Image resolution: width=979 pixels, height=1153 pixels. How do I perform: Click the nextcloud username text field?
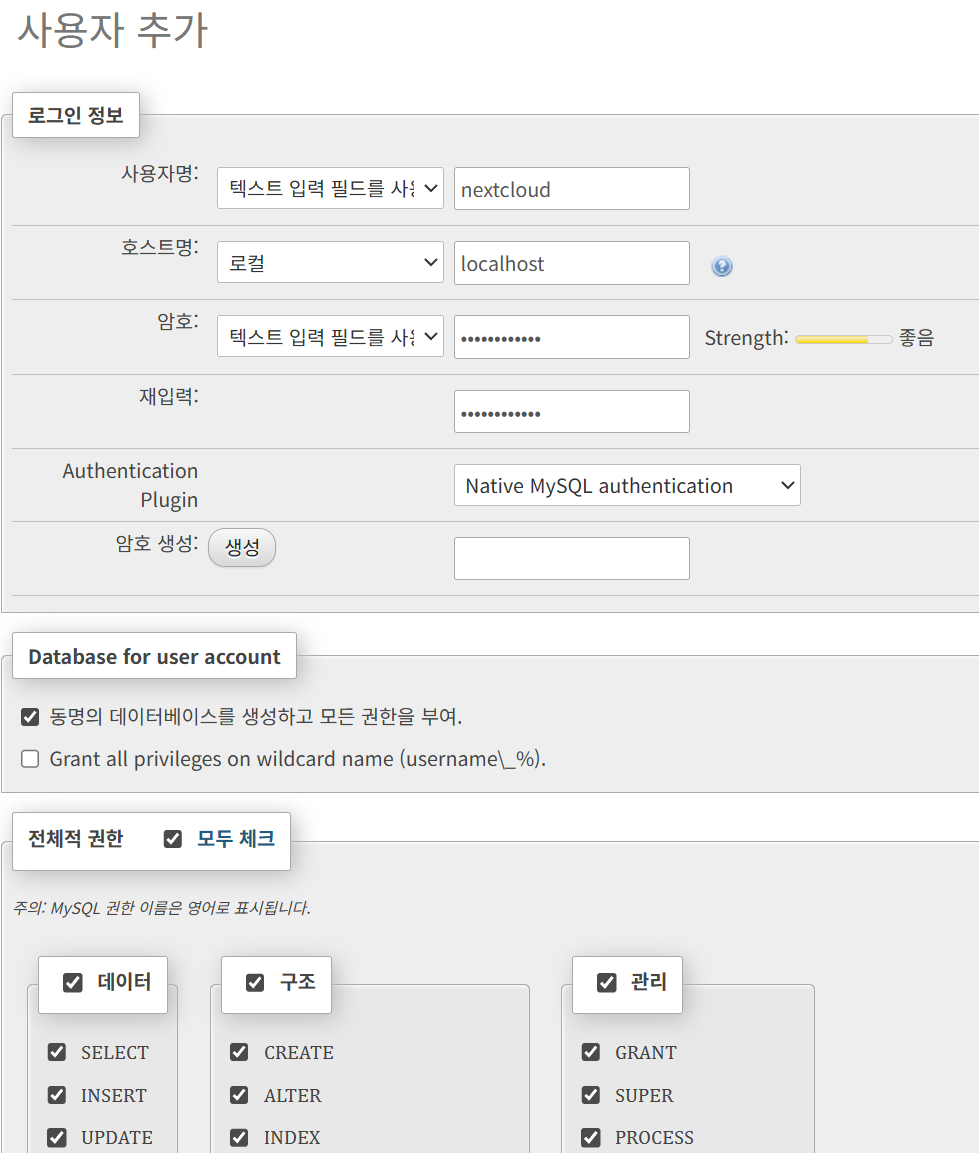(x=571, y=188)
